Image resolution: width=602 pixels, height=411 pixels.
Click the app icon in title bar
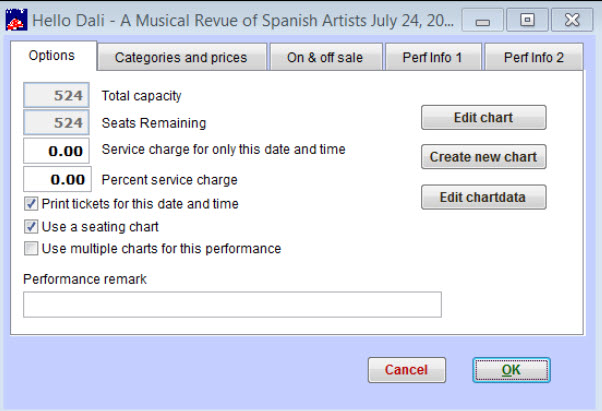17,20
